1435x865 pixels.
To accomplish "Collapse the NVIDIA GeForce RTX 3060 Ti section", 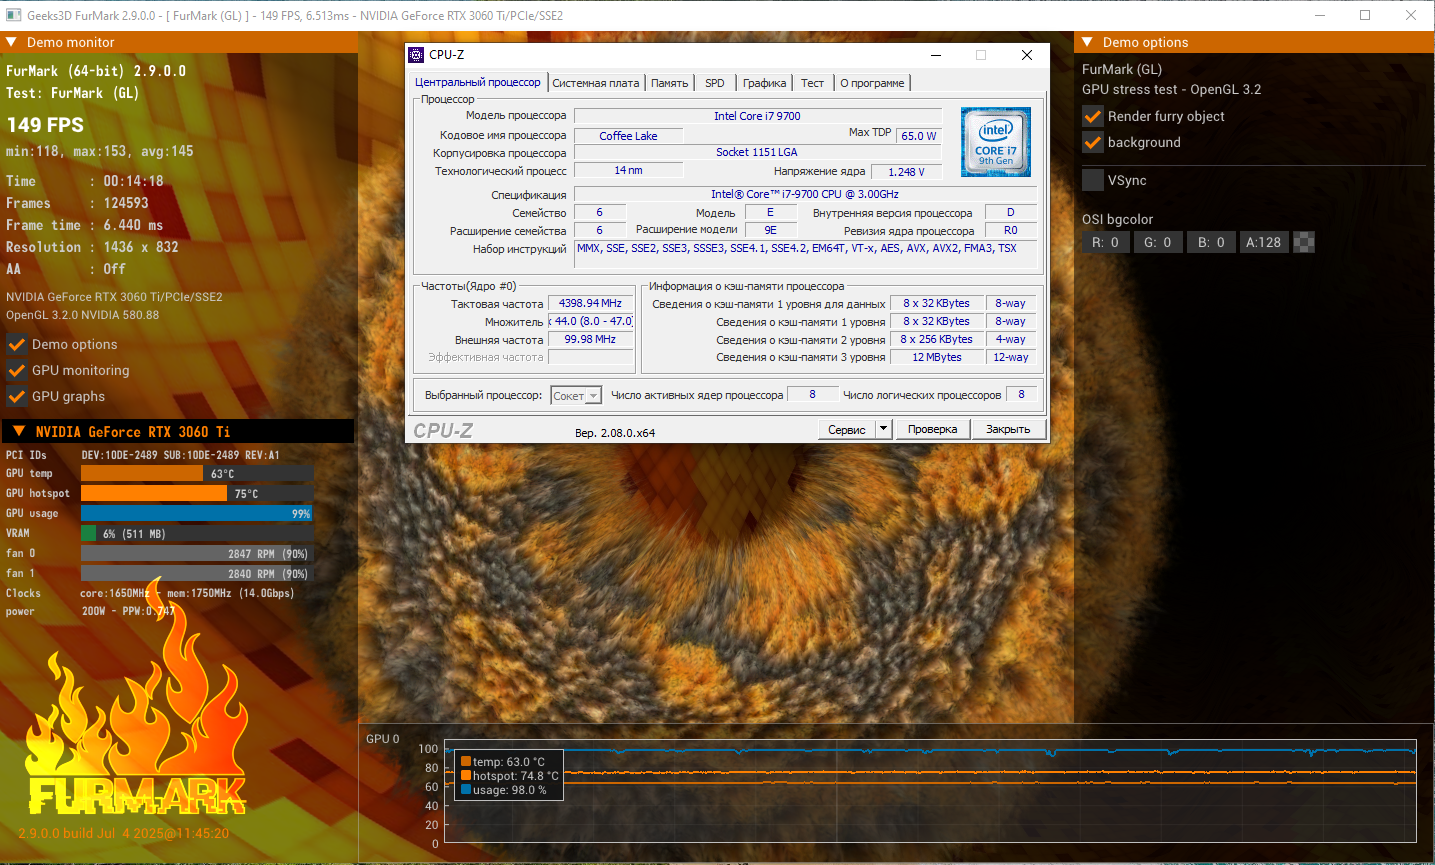I will [x=19, y=431].
